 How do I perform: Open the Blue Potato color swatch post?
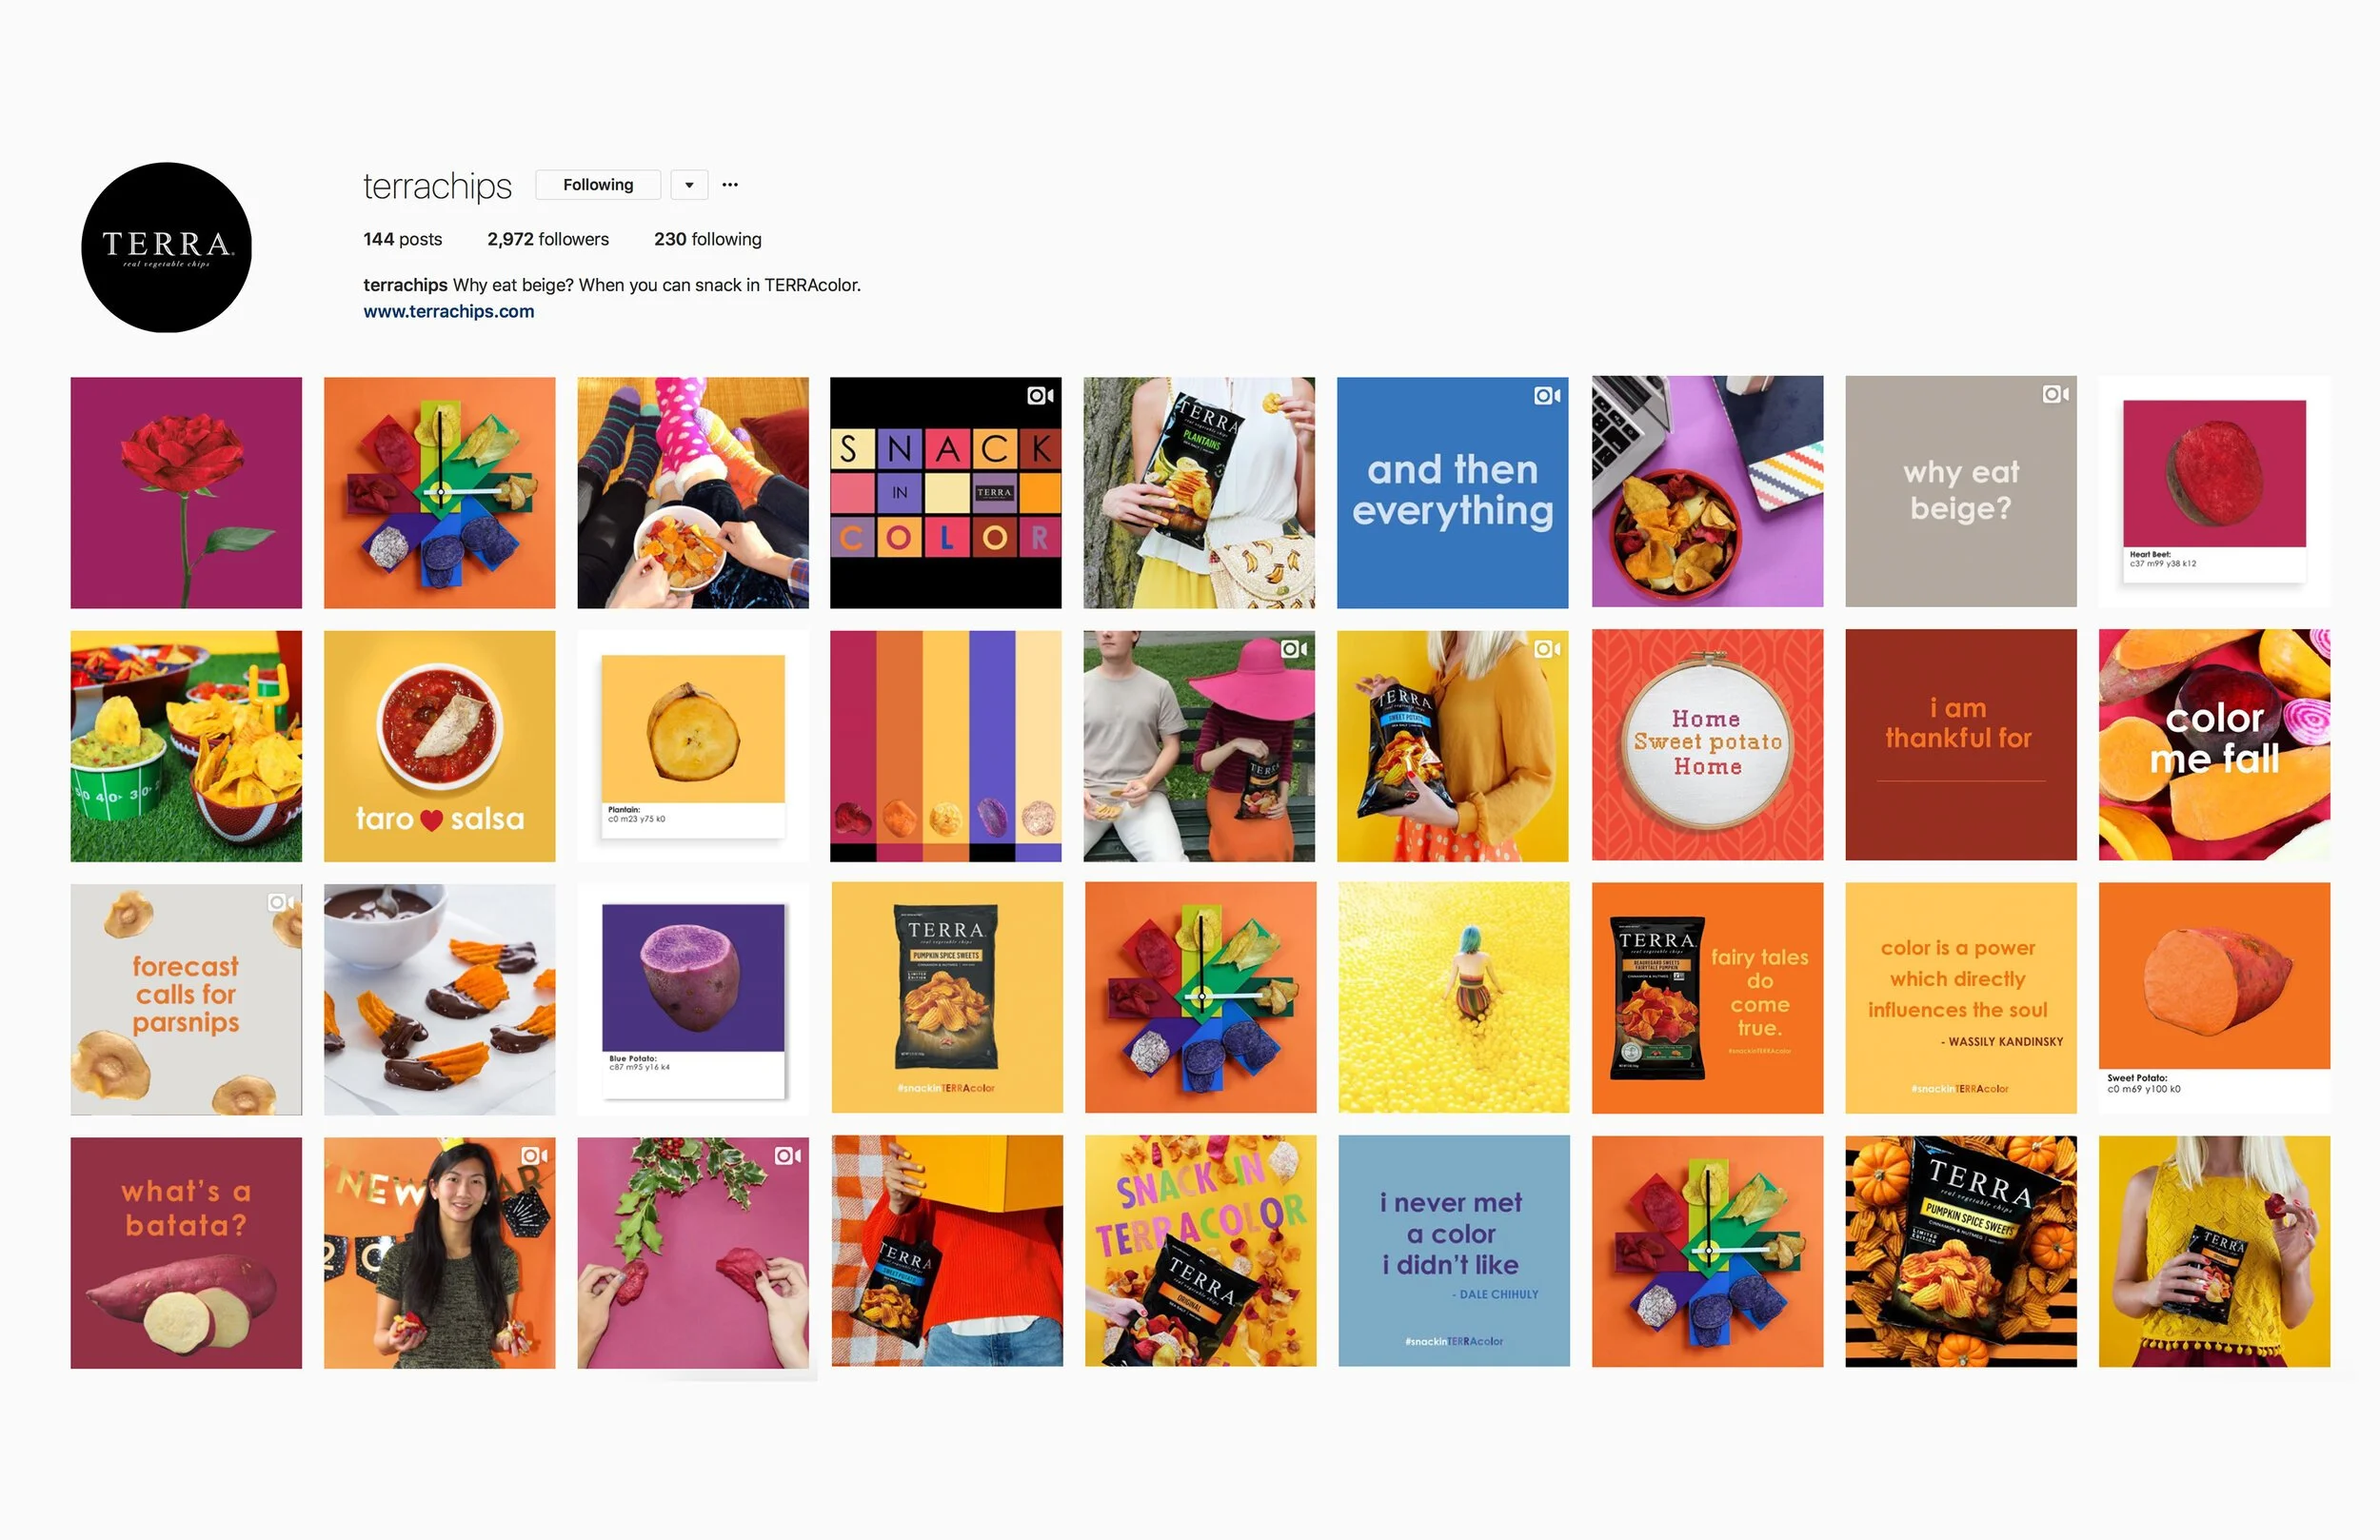[x=693, y=998]
